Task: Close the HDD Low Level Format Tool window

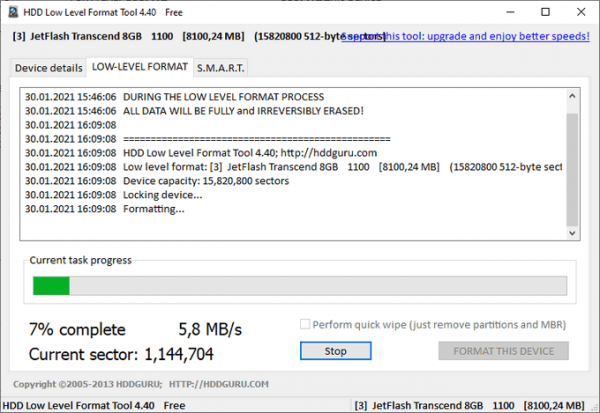Action: click(581, 12)
